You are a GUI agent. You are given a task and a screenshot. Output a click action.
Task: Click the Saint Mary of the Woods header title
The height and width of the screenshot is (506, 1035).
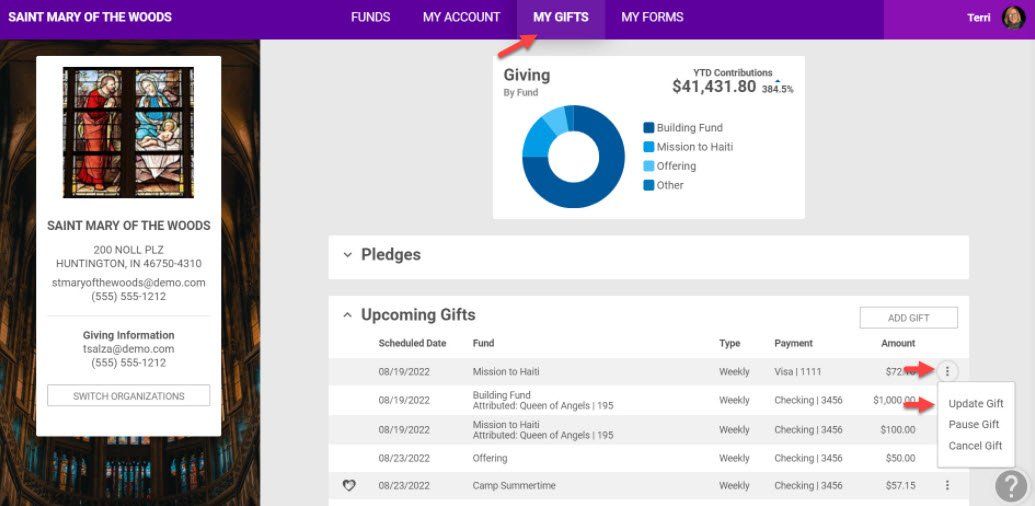click(90, 18)
